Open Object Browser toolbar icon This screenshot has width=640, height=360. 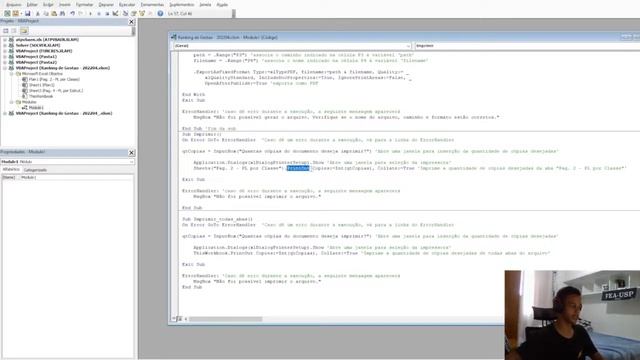(142, 13)
